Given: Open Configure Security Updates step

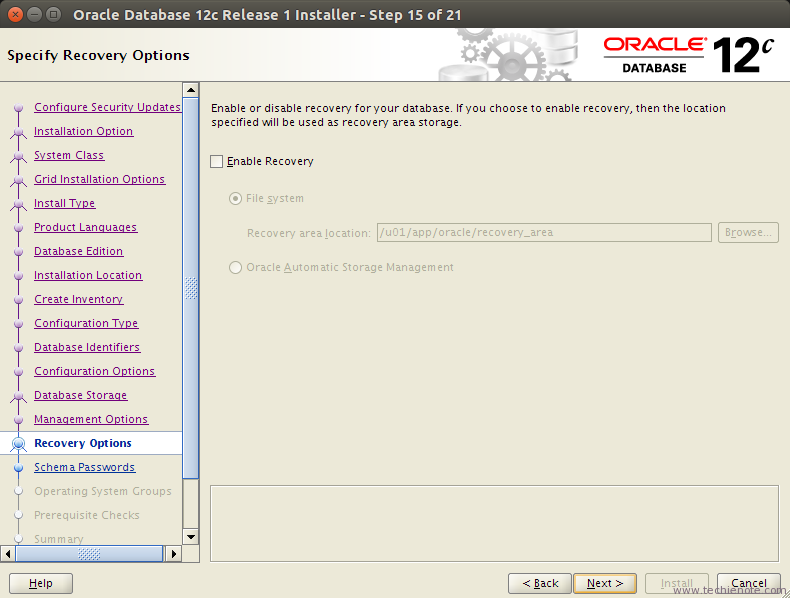Looking at the screenshot, I should click(107, 107).
